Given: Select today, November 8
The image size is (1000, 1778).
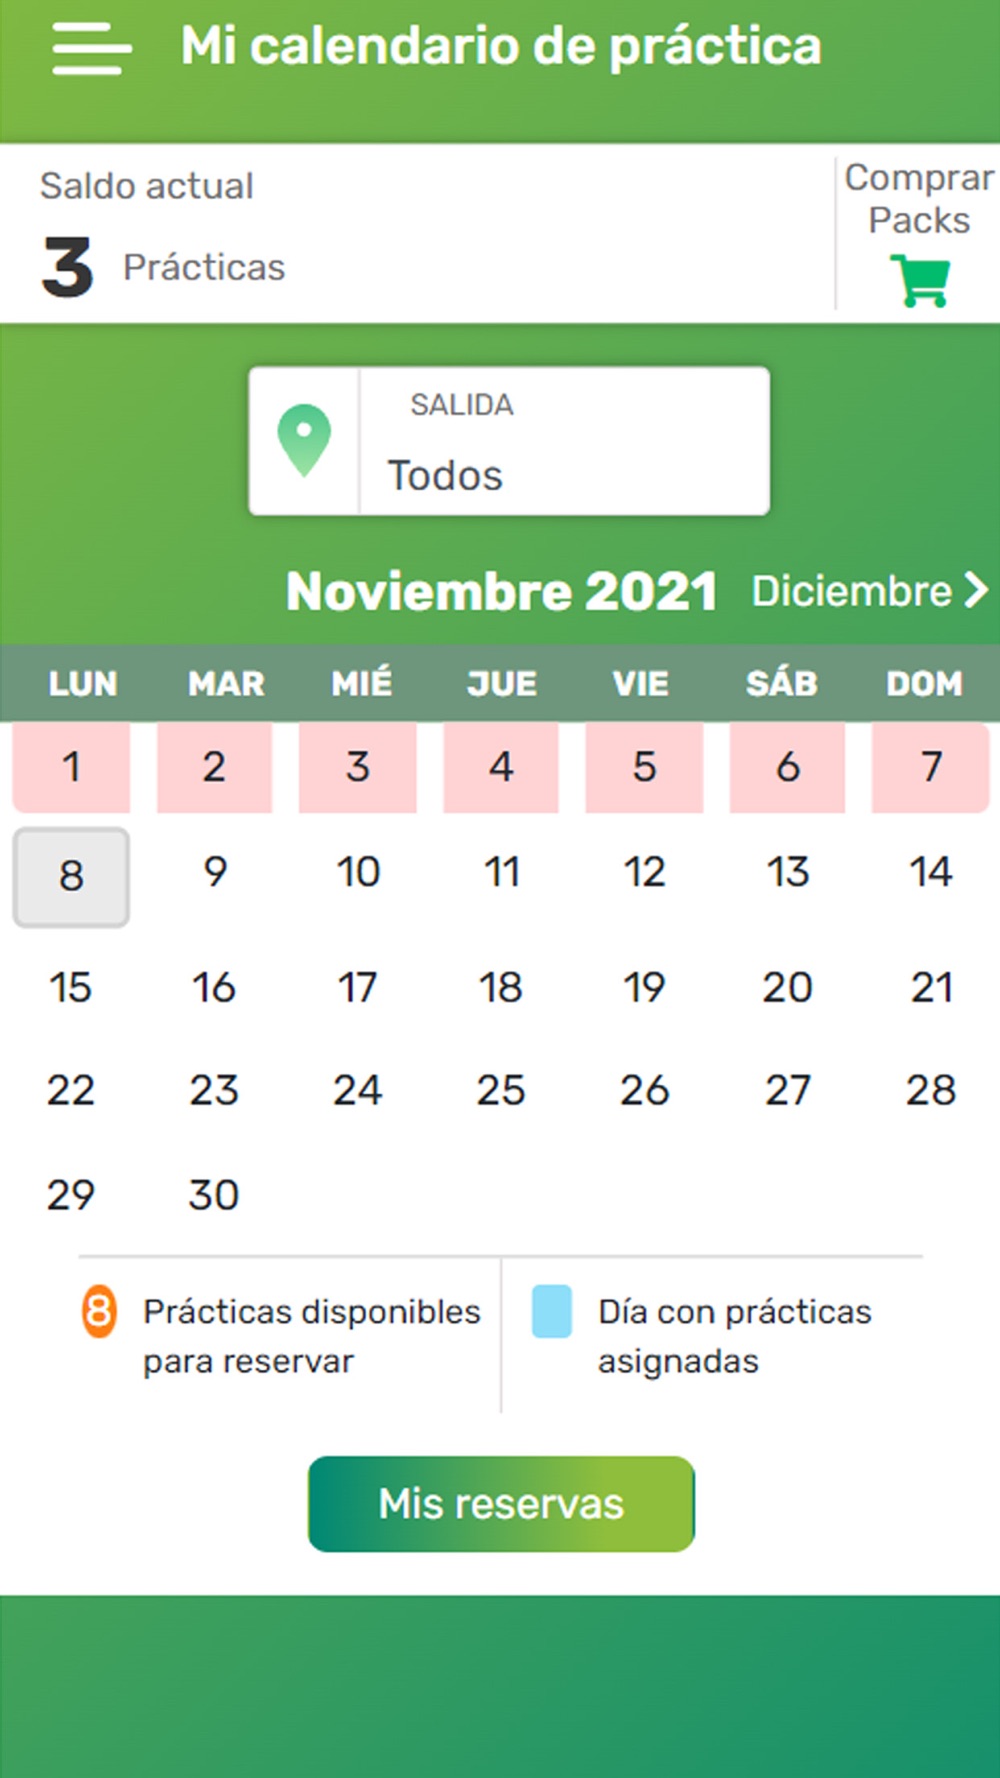Looking at the screenshot, I should click(71, 877).
